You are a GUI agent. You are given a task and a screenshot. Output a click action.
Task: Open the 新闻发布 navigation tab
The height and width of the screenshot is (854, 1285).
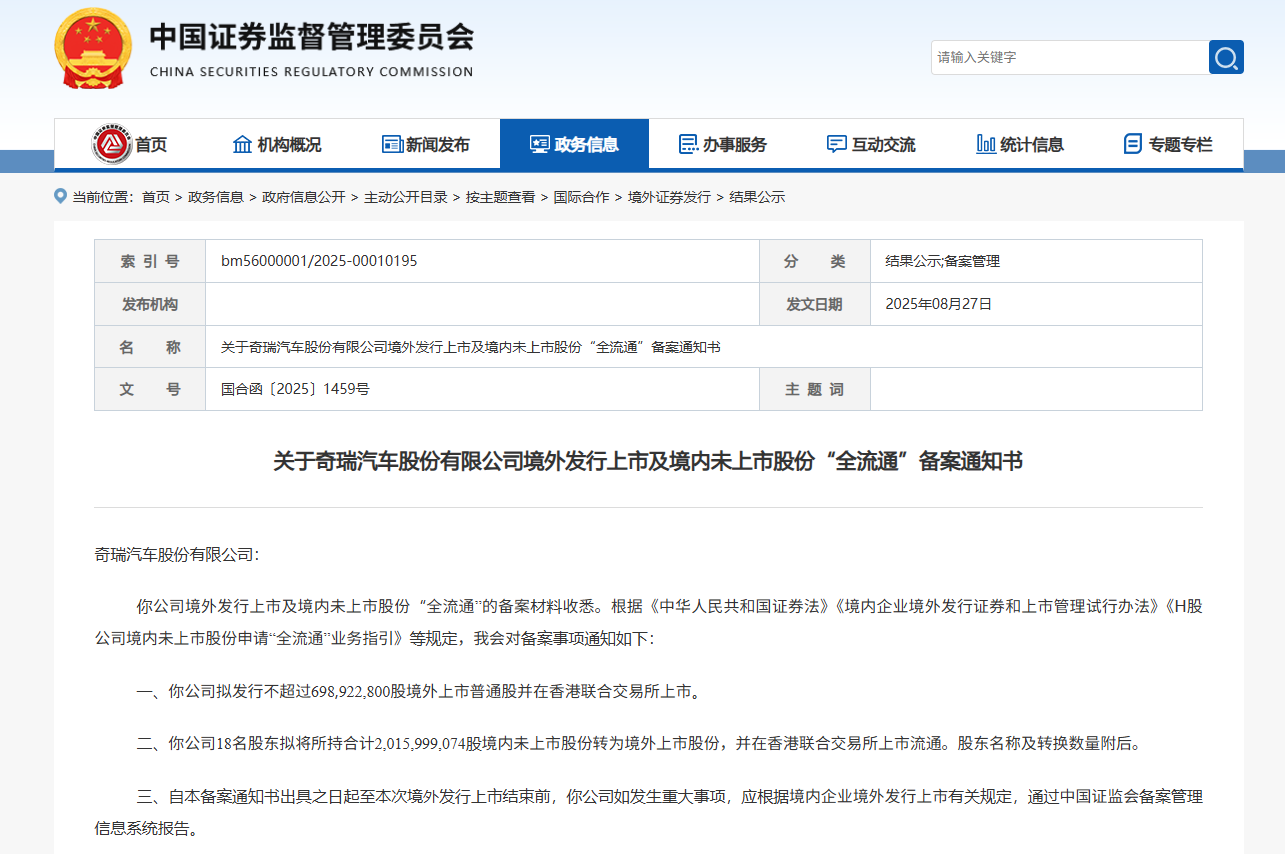pyautogui.click(x=426, y=144)
